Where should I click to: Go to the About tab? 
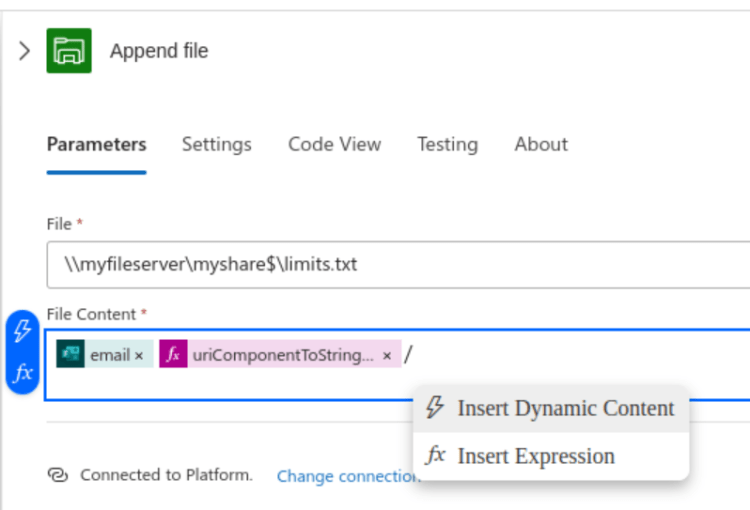click(541, 144)
